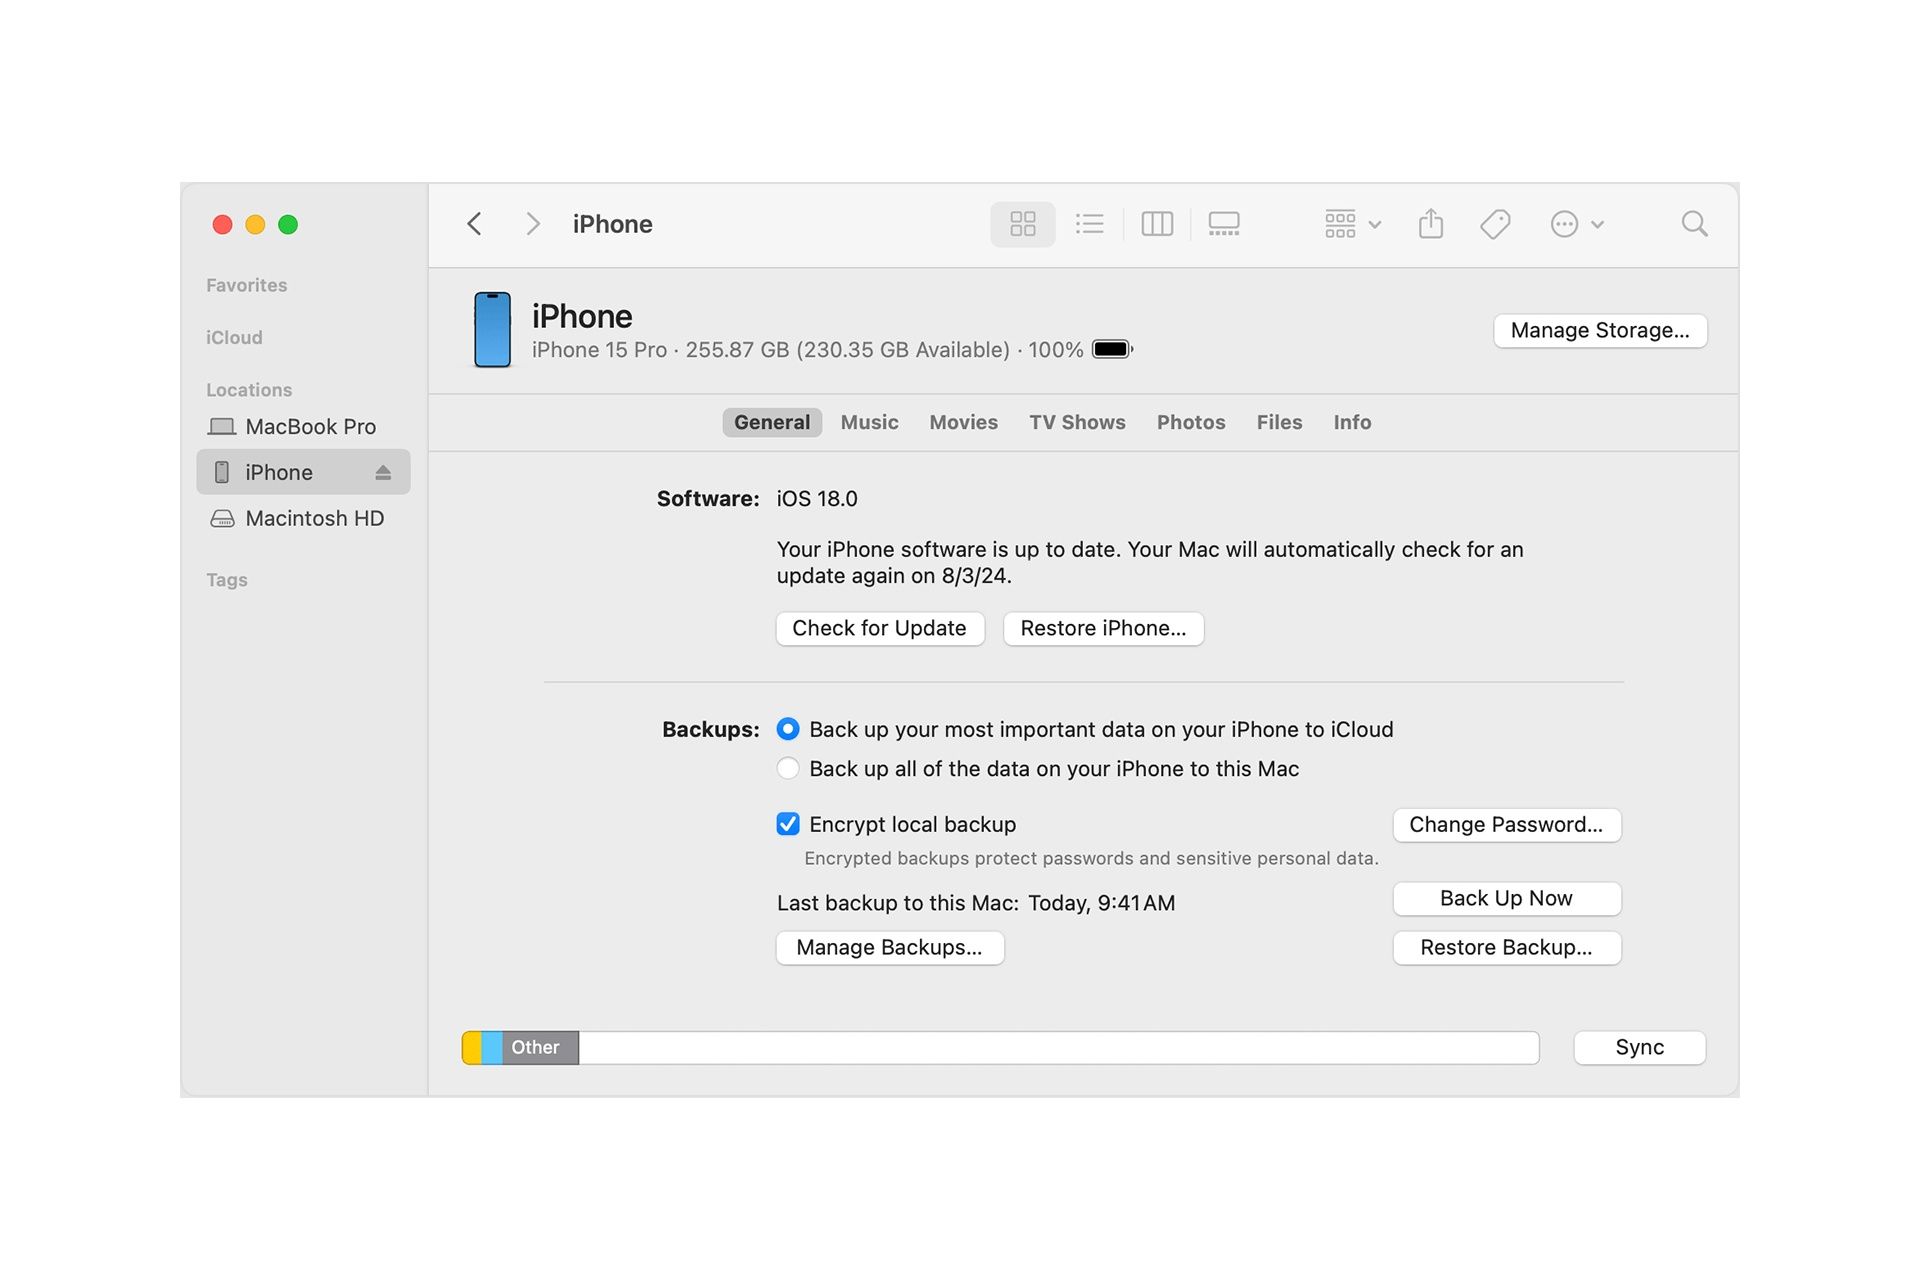1920x1280 pixels.
Task: Switch to the Music tab
Action: [x=869, y=422]
